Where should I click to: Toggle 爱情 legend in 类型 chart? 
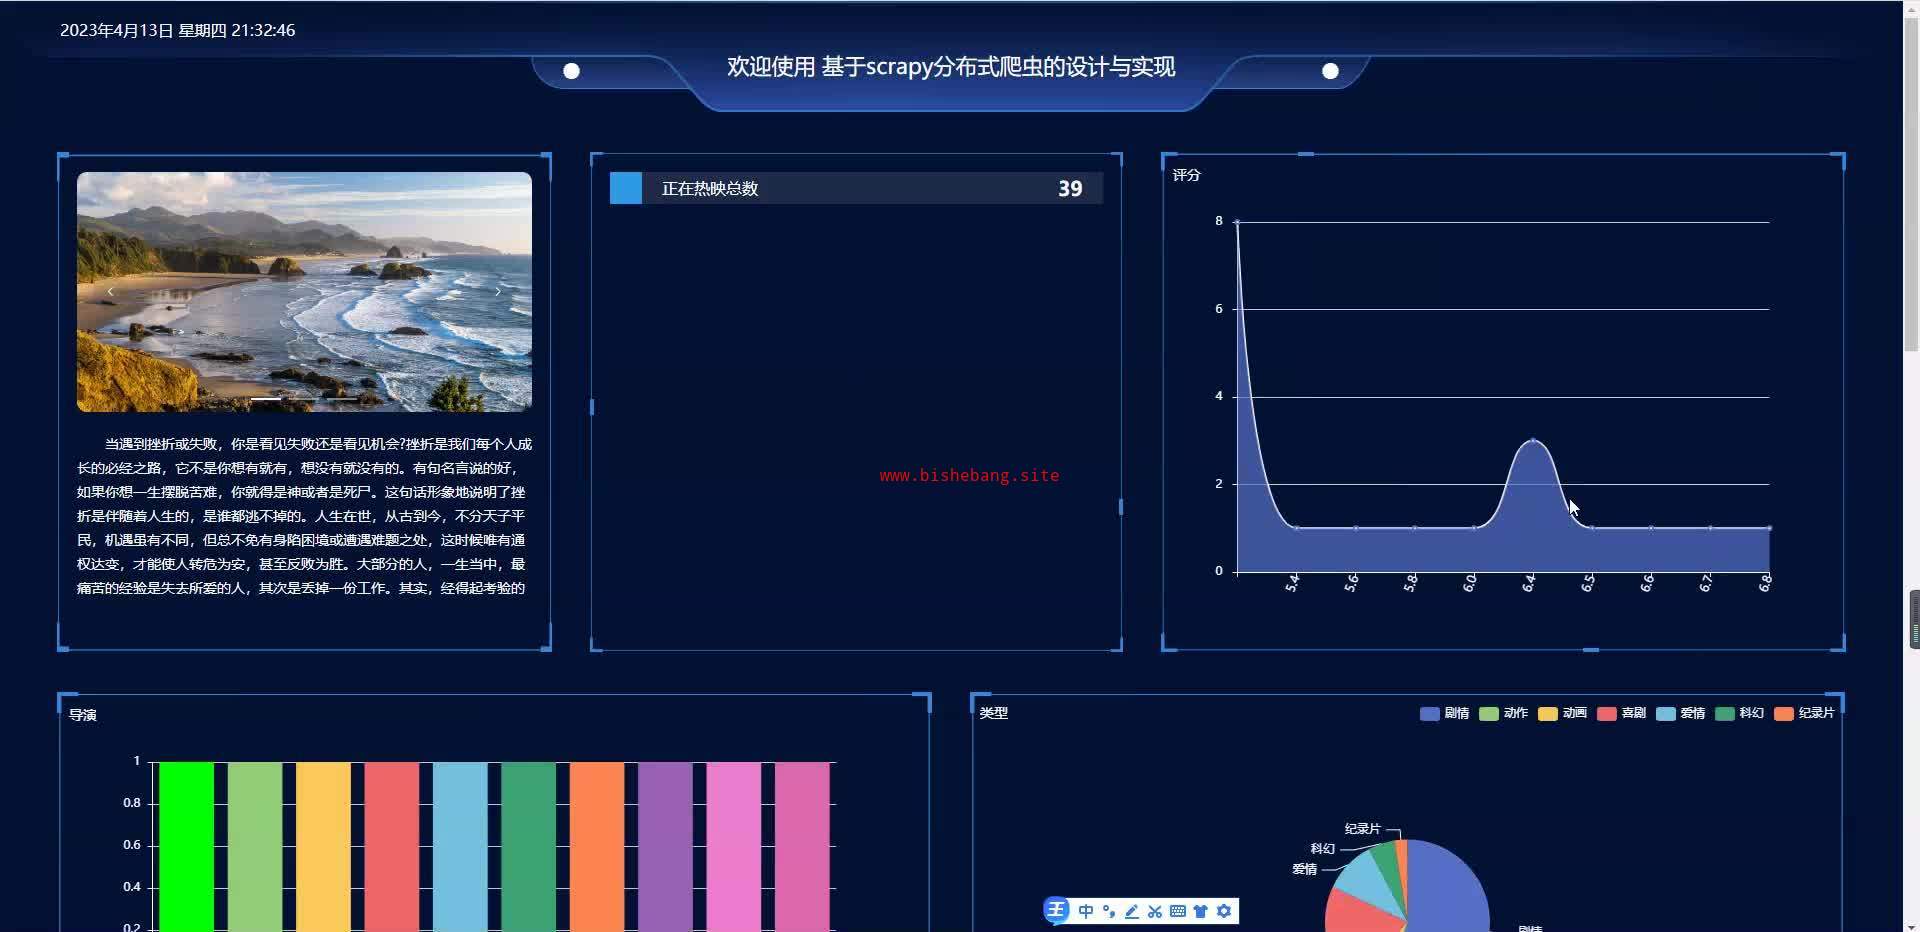click(1681, 713)
